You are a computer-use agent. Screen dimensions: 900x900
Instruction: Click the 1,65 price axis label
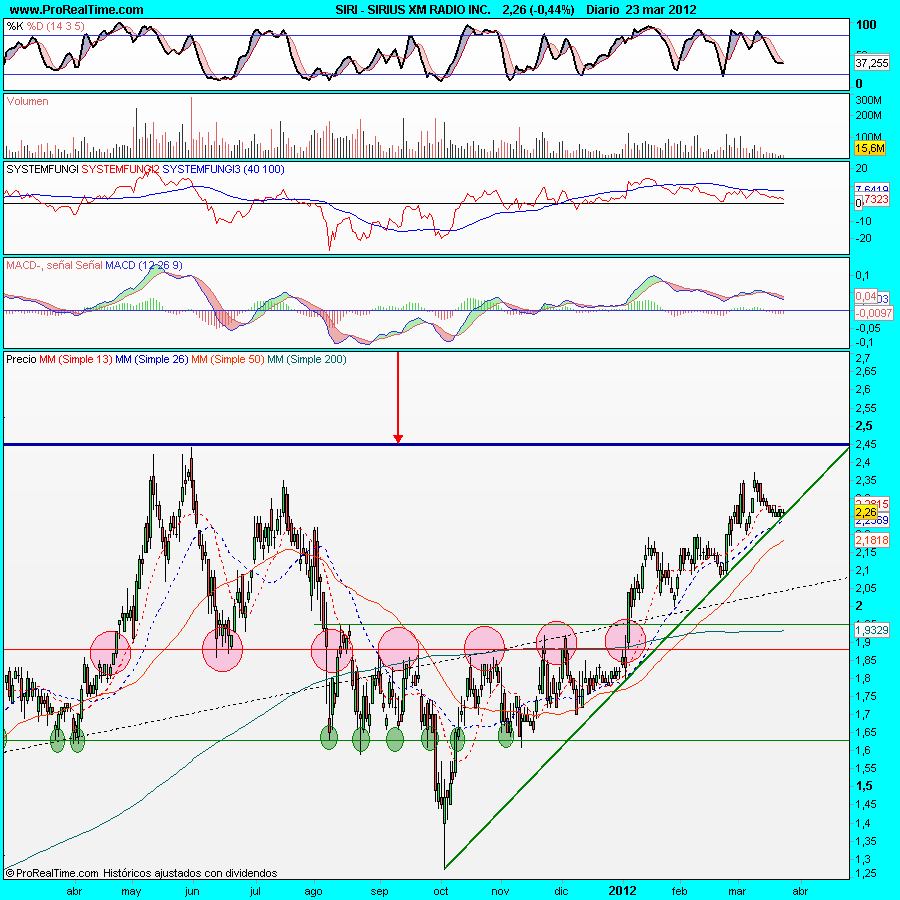[866, 732]
